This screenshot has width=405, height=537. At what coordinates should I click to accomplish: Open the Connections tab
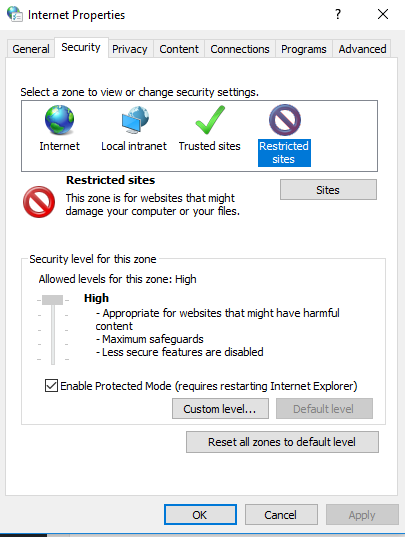click(240, 49)
